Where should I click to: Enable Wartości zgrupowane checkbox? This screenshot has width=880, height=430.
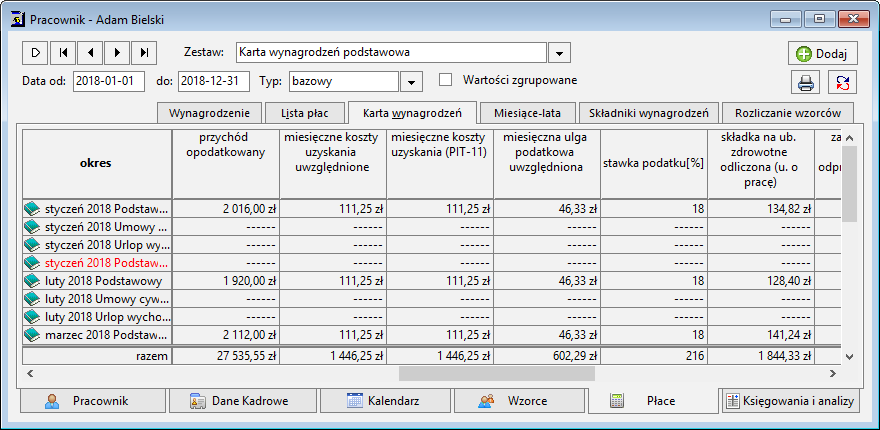446,80
